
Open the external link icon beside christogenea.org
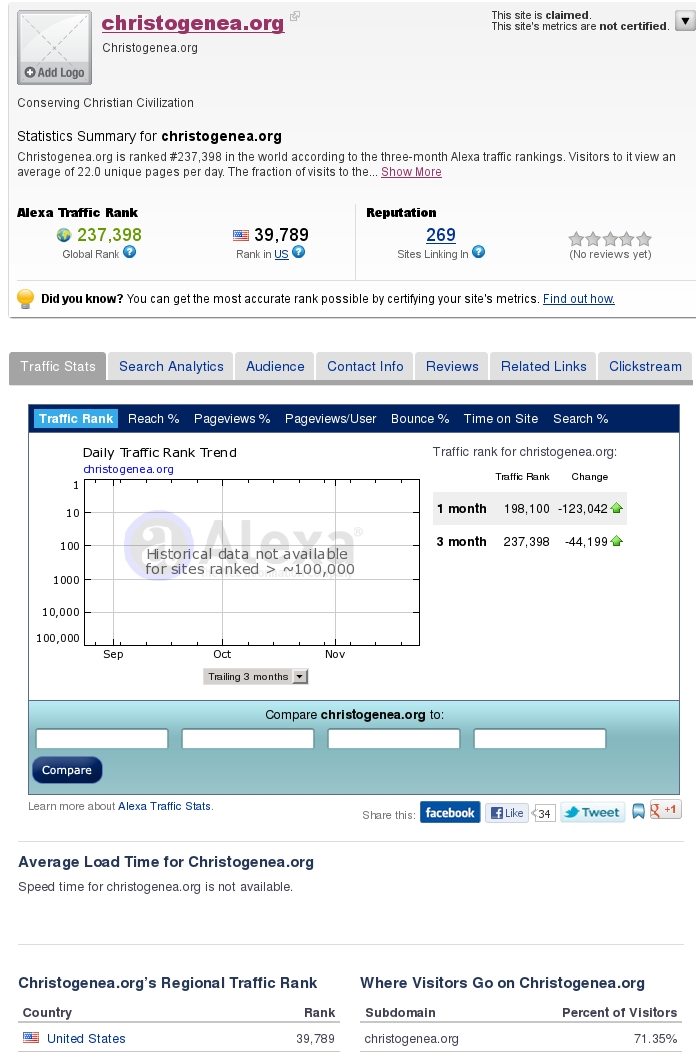(x=294, y=16)
